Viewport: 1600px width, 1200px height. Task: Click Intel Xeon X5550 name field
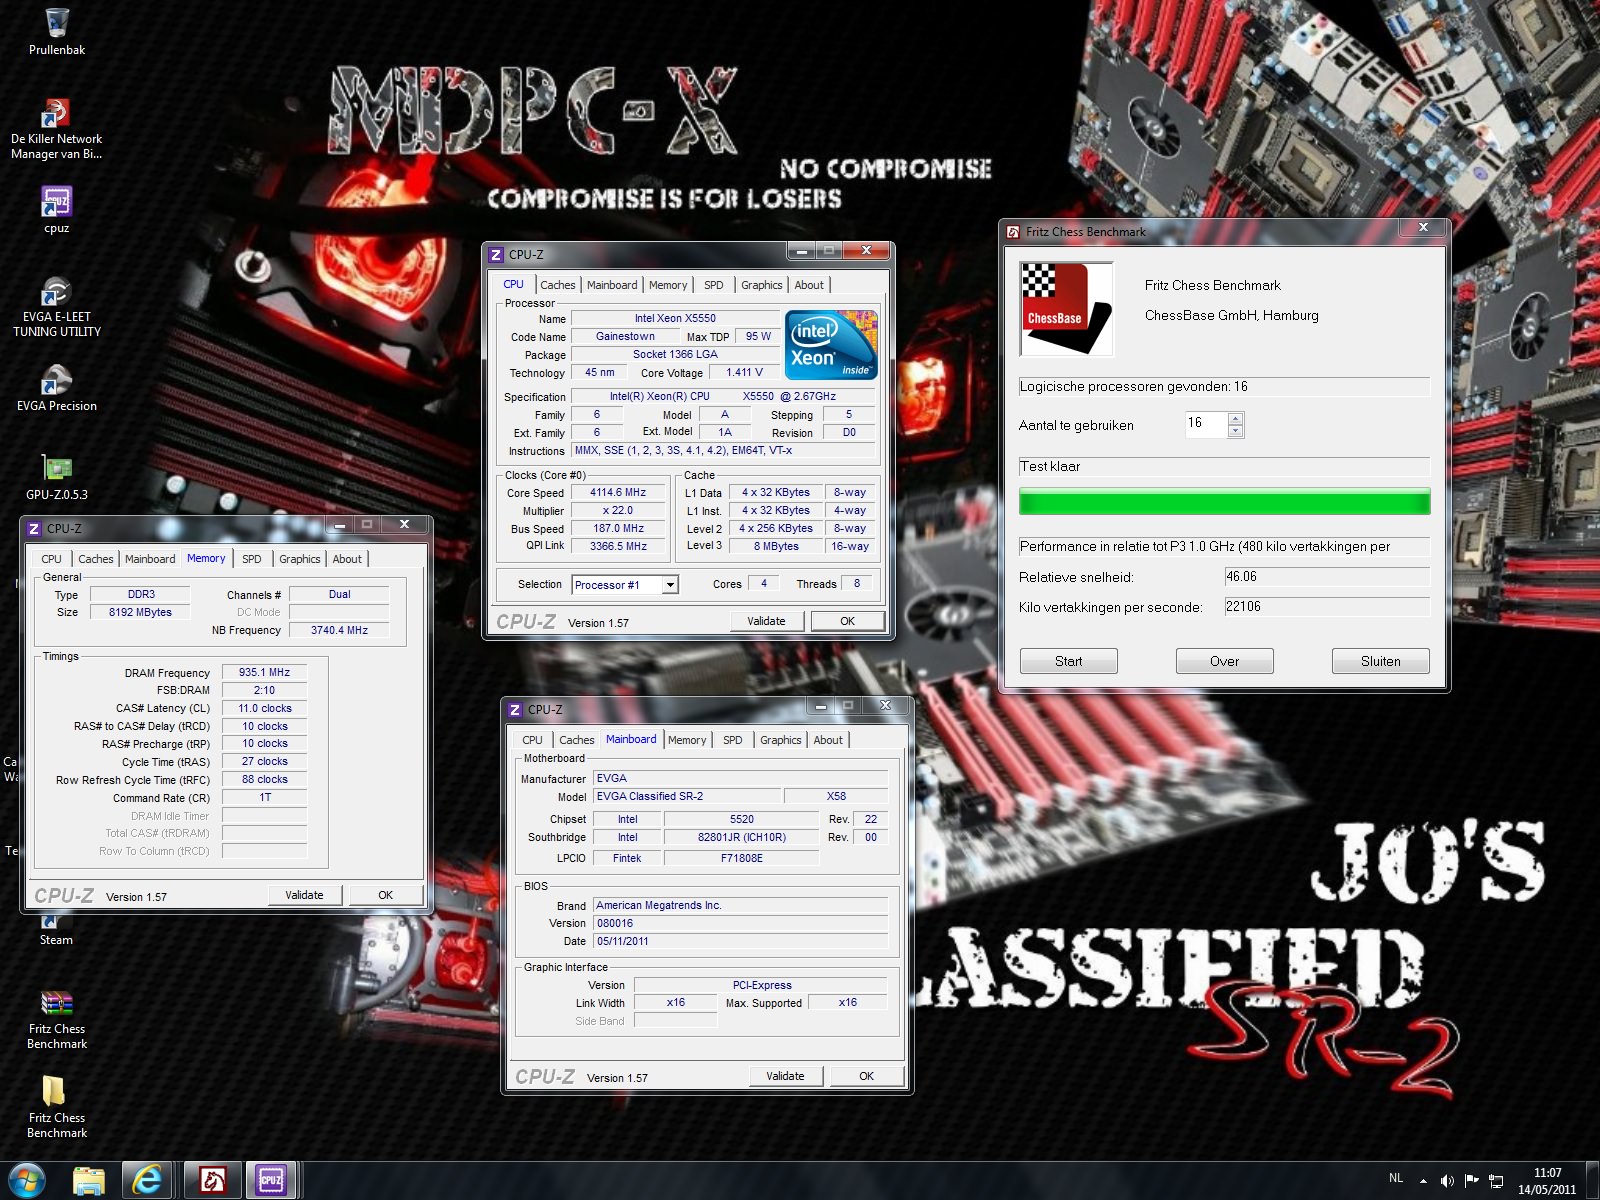pos(675,318)
